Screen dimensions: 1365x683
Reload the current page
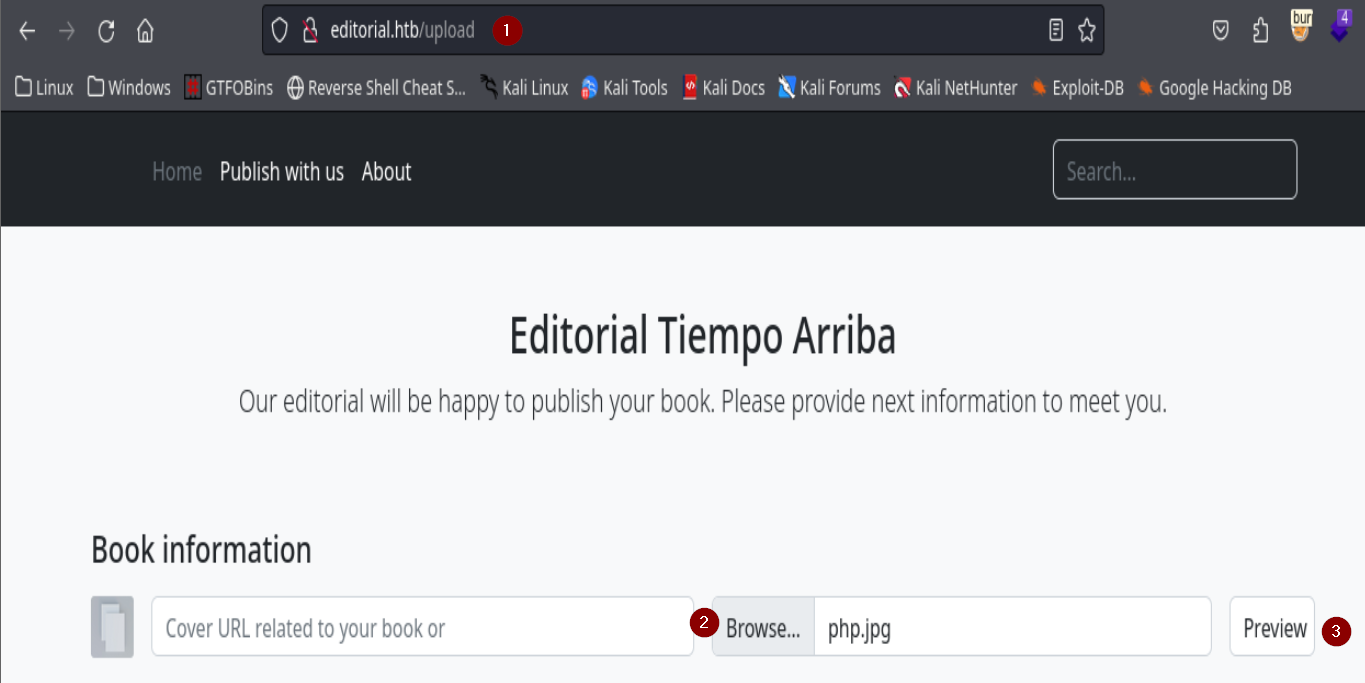(106, 31)
